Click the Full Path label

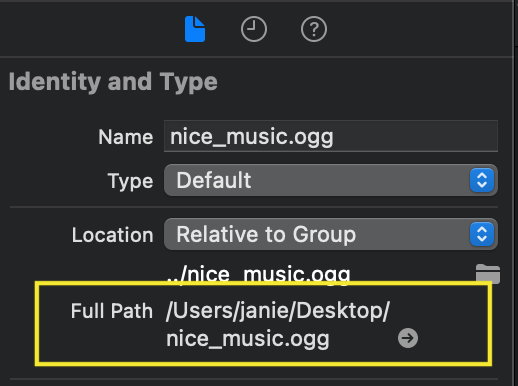pos(112,311)
